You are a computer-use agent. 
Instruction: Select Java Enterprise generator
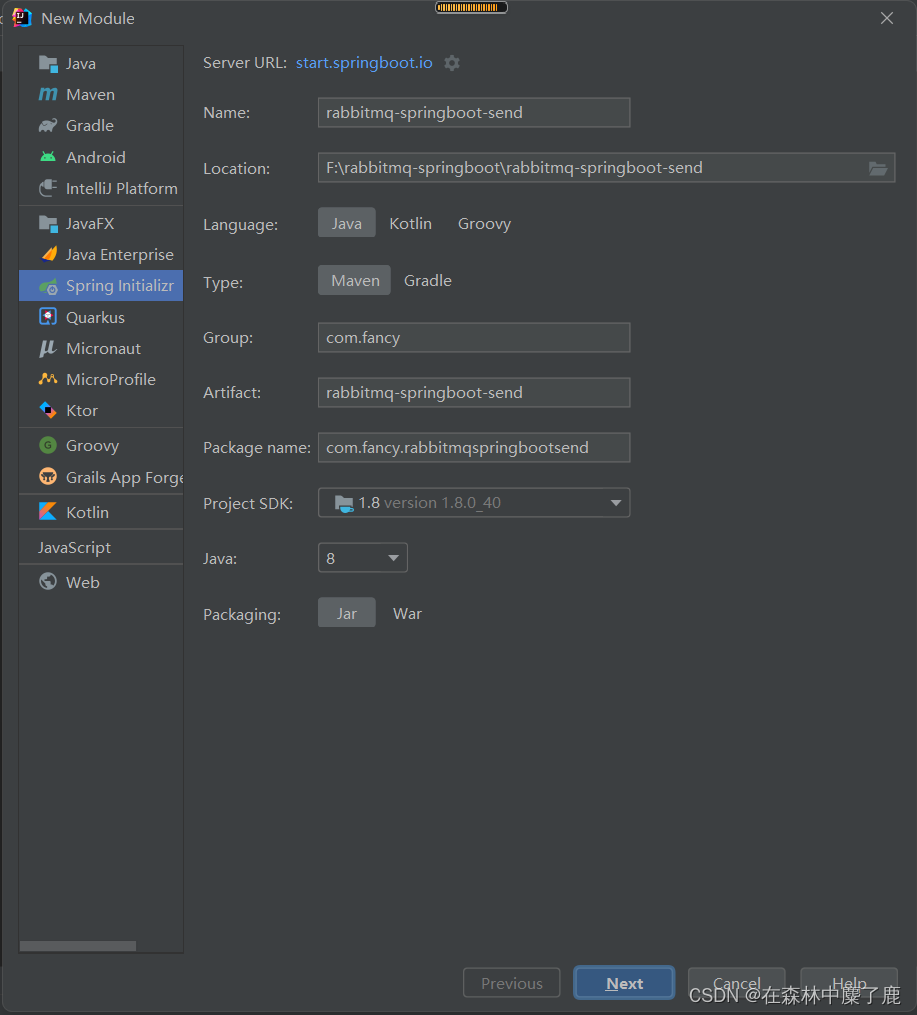(x=101, y=254)
